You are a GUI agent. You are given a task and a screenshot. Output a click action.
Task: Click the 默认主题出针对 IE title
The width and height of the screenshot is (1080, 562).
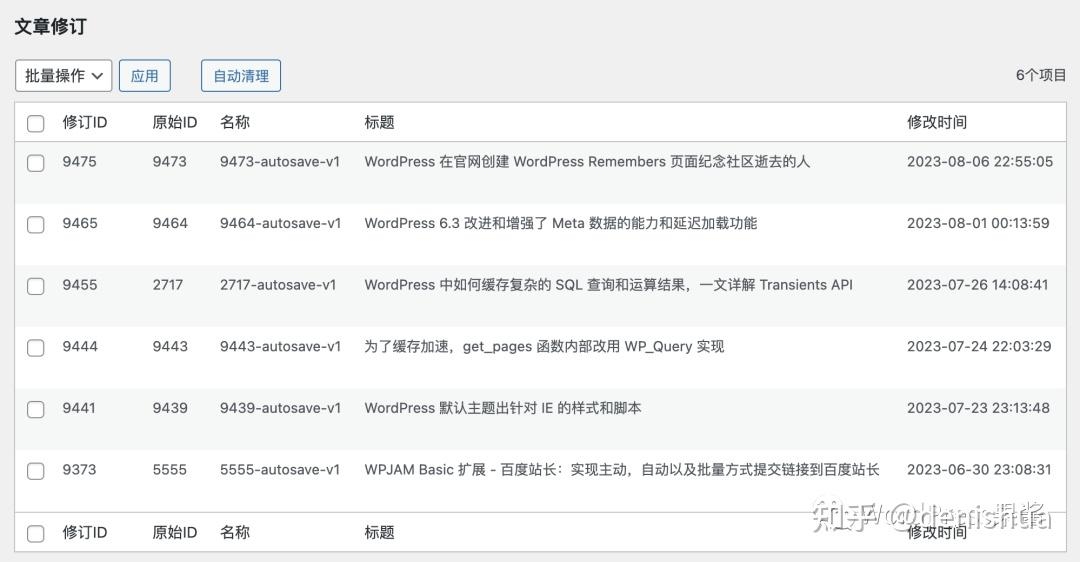pos(503,408)
